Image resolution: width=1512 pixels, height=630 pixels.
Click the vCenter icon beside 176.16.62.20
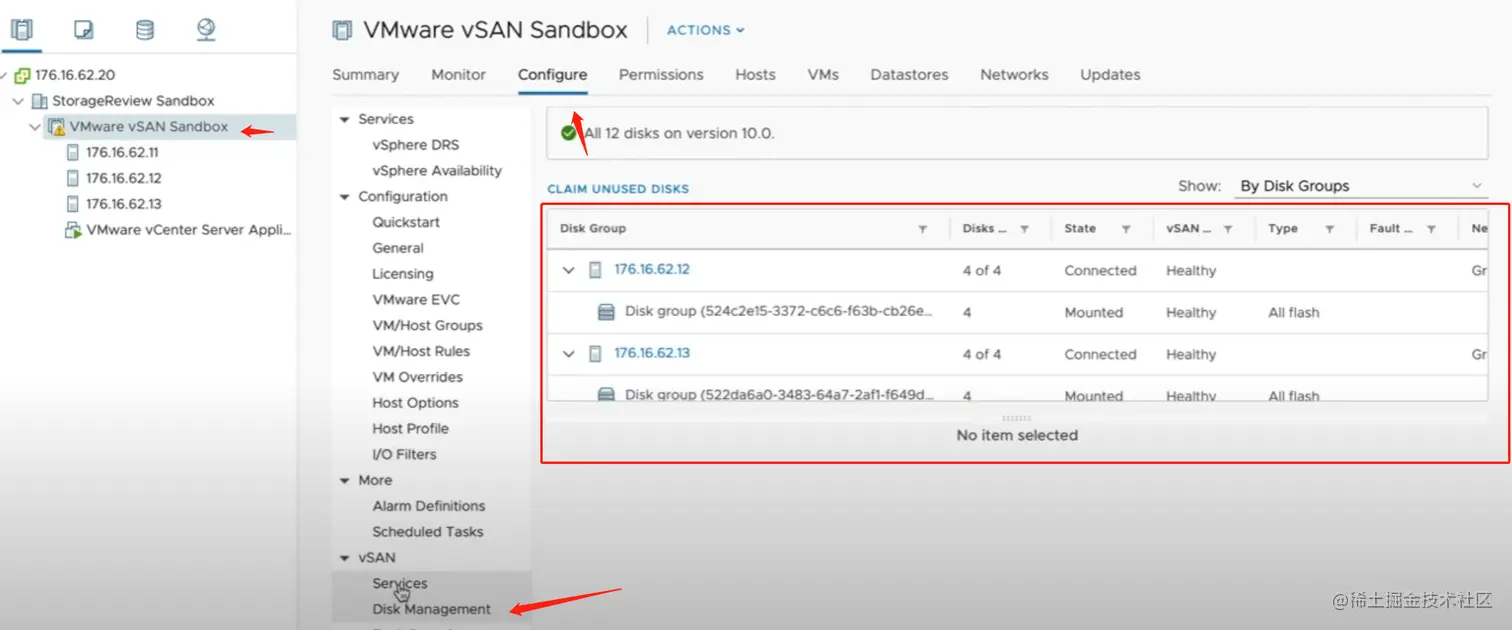coord(23,75)
